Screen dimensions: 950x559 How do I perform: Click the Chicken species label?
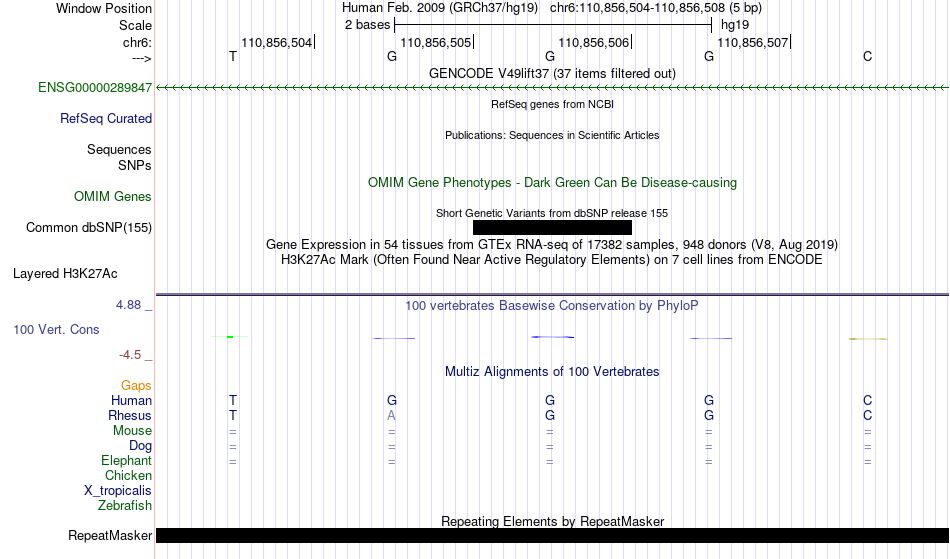pyautogui.click(x=128, y=476)
